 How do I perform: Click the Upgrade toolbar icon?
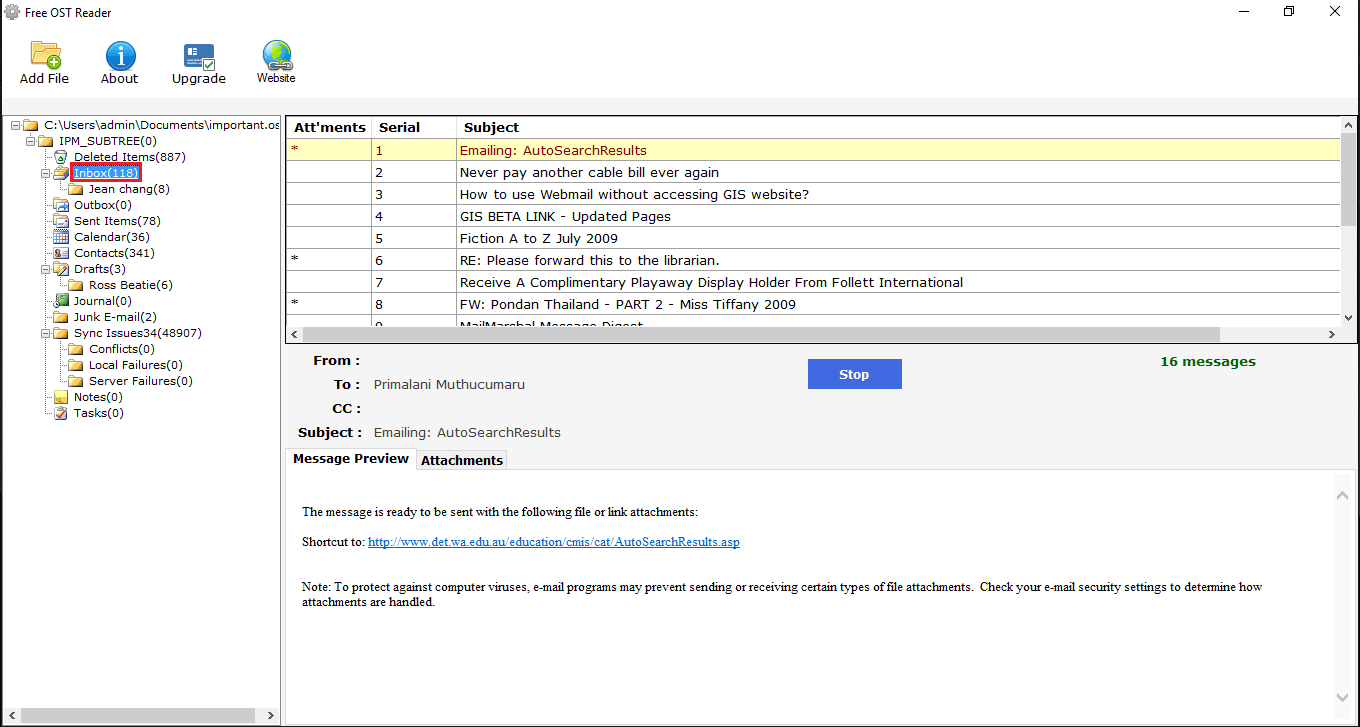(x=199, y=57)
